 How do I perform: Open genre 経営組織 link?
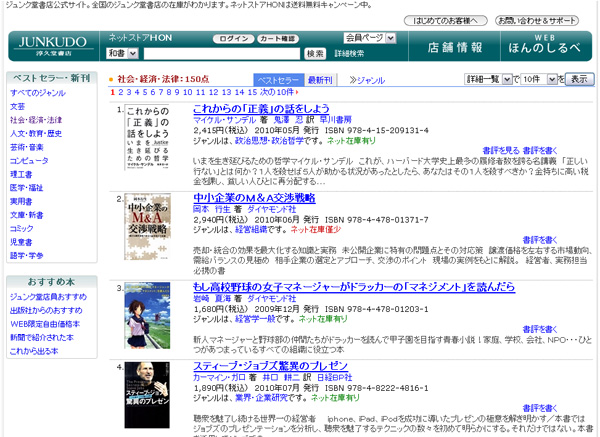[251, 230]
